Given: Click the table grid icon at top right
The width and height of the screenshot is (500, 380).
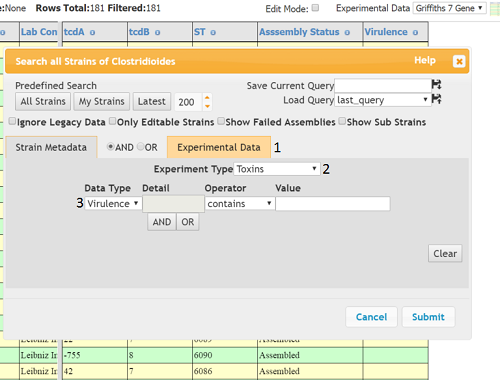Looking at the screenshot, I should 495,8.
